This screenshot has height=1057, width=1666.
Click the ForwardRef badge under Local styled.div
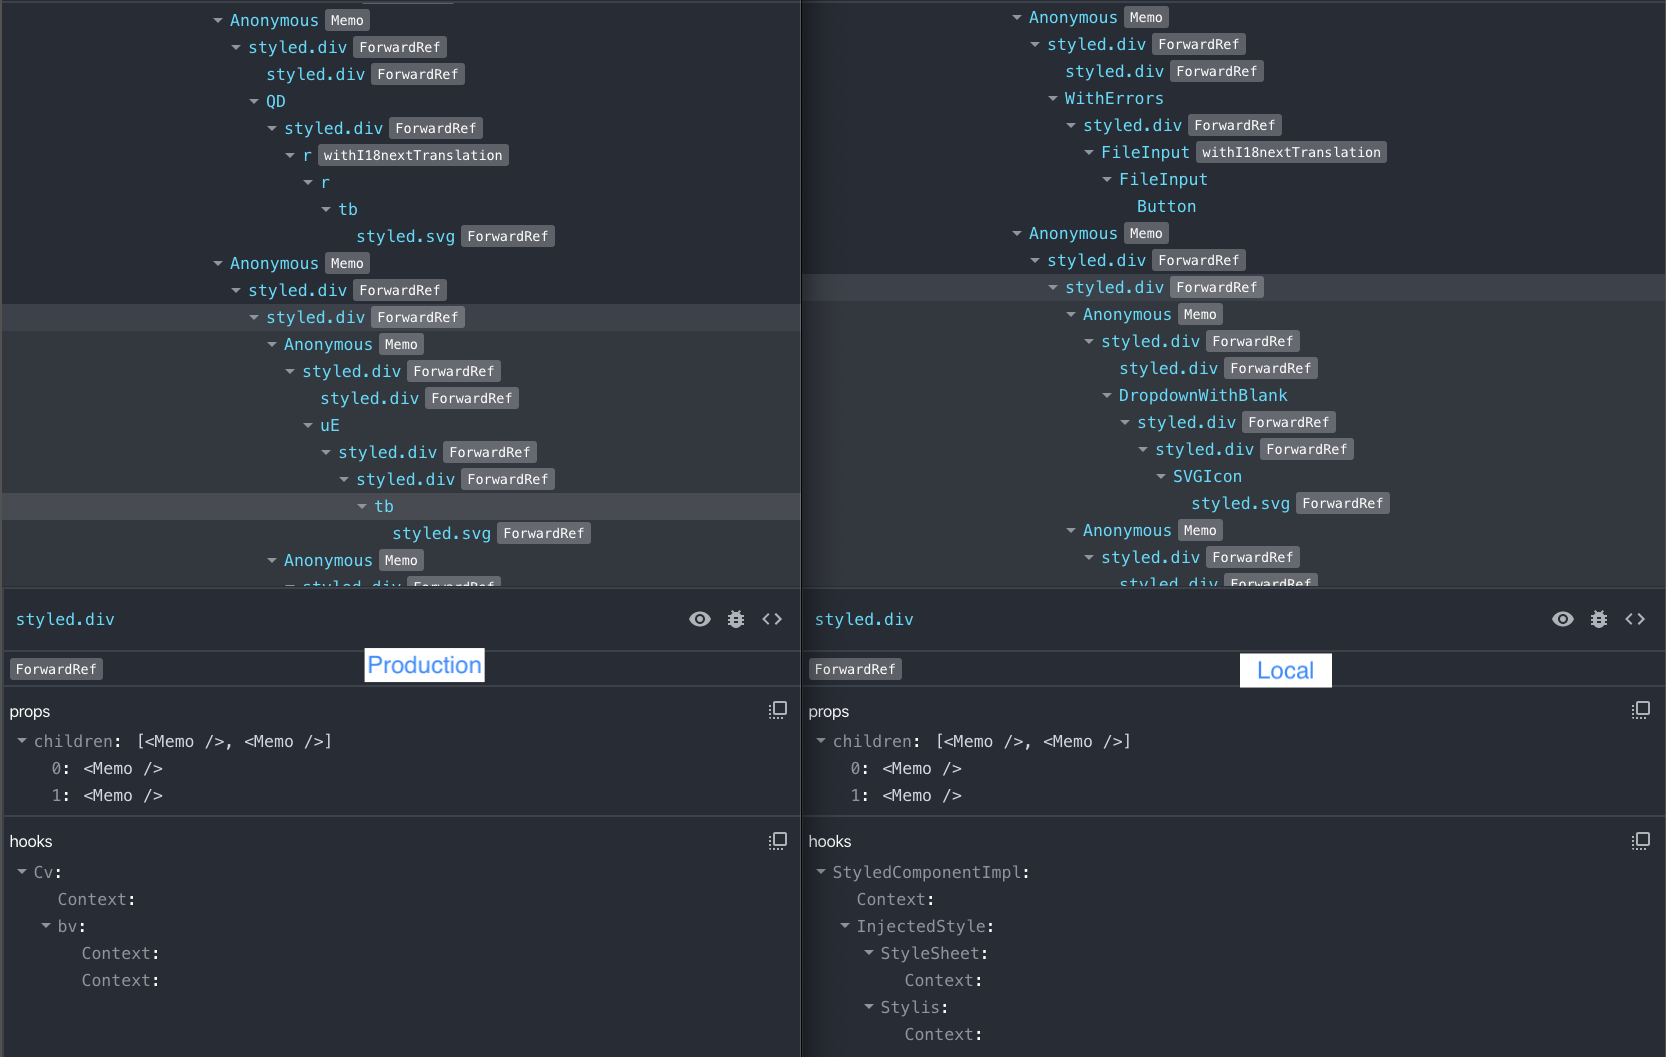[x=855, y=669]
